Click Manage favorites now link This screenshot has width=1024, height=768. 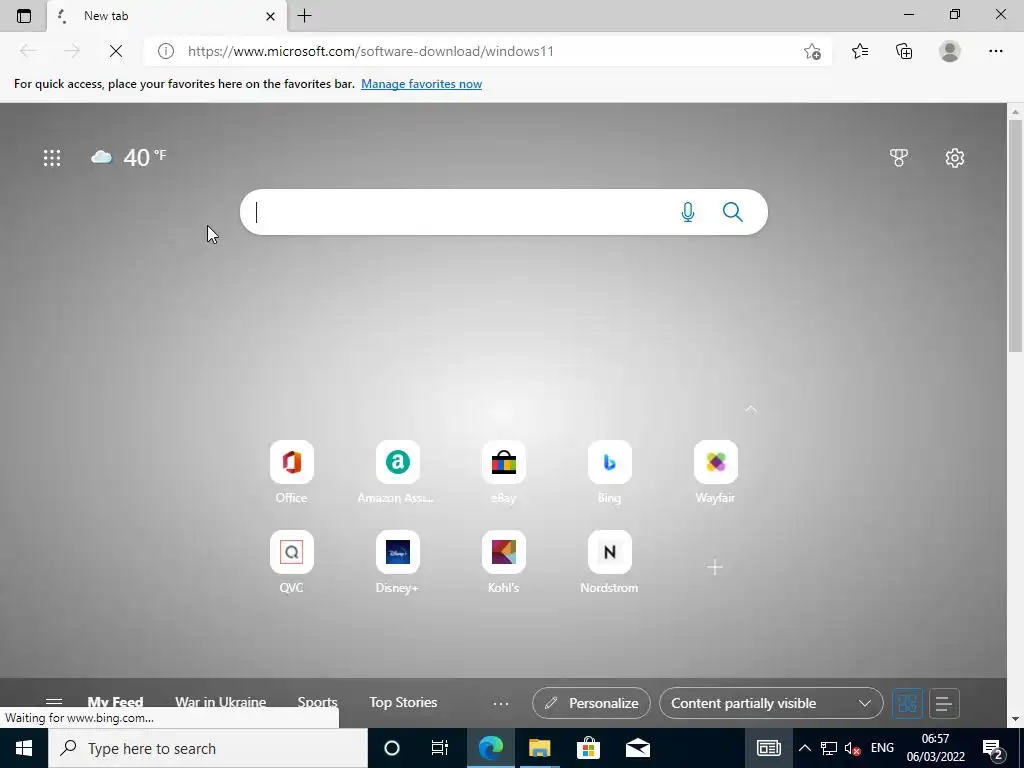pos(421,84)
